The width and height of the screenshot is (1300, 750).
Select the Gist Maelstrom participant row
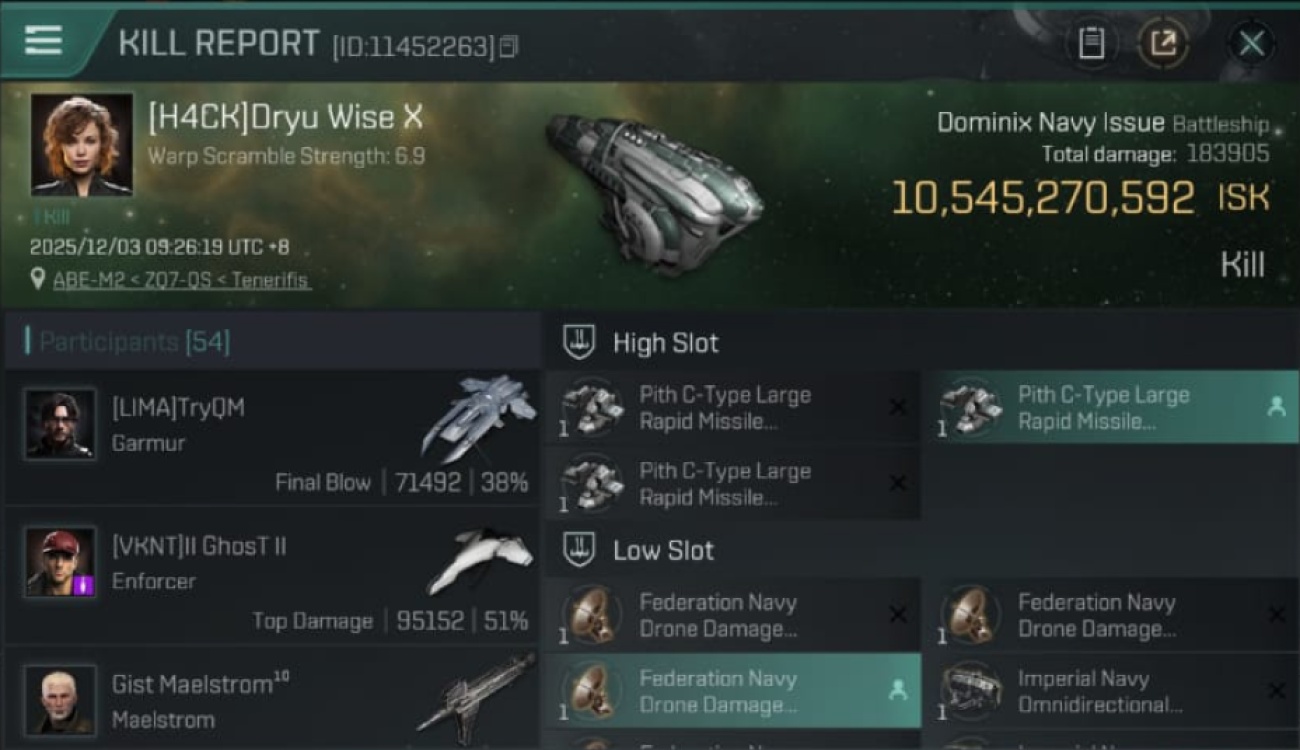pyautogui.click(x=272, y=700)
